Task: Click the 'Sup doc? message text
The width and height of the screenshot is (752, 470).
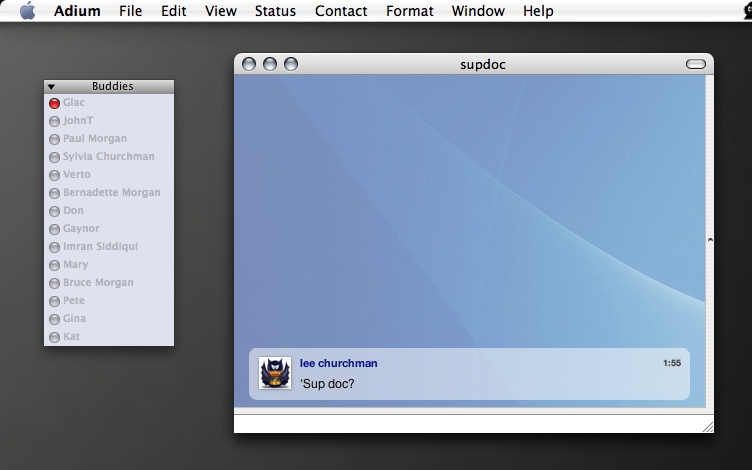Action: click(328, 384)
